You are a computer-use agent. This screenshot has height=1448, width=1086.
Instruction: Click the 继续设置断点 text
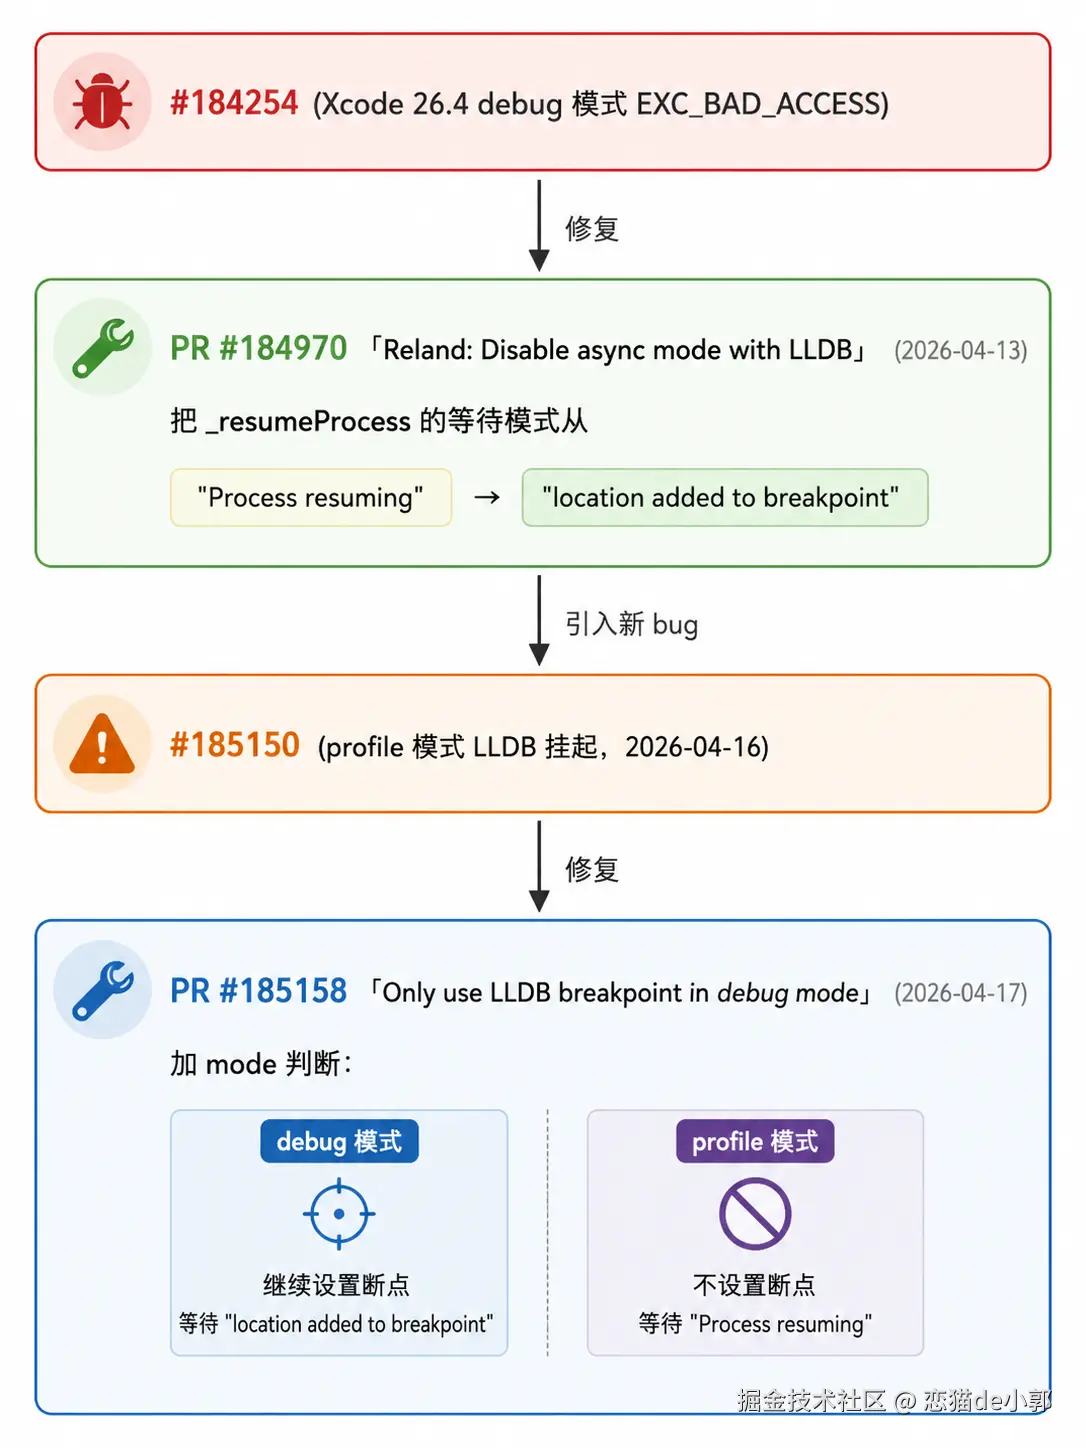click(337, 1285)
